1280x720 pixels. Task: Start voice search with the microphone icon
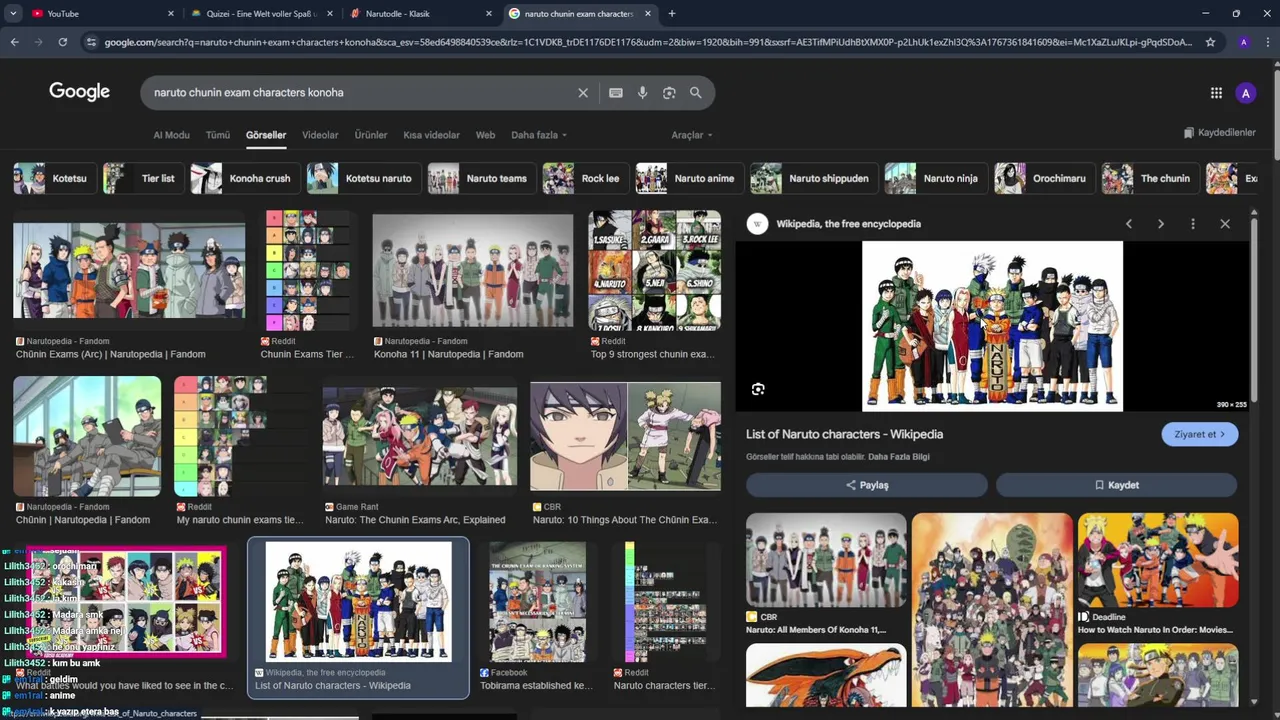tap(642, 93)
